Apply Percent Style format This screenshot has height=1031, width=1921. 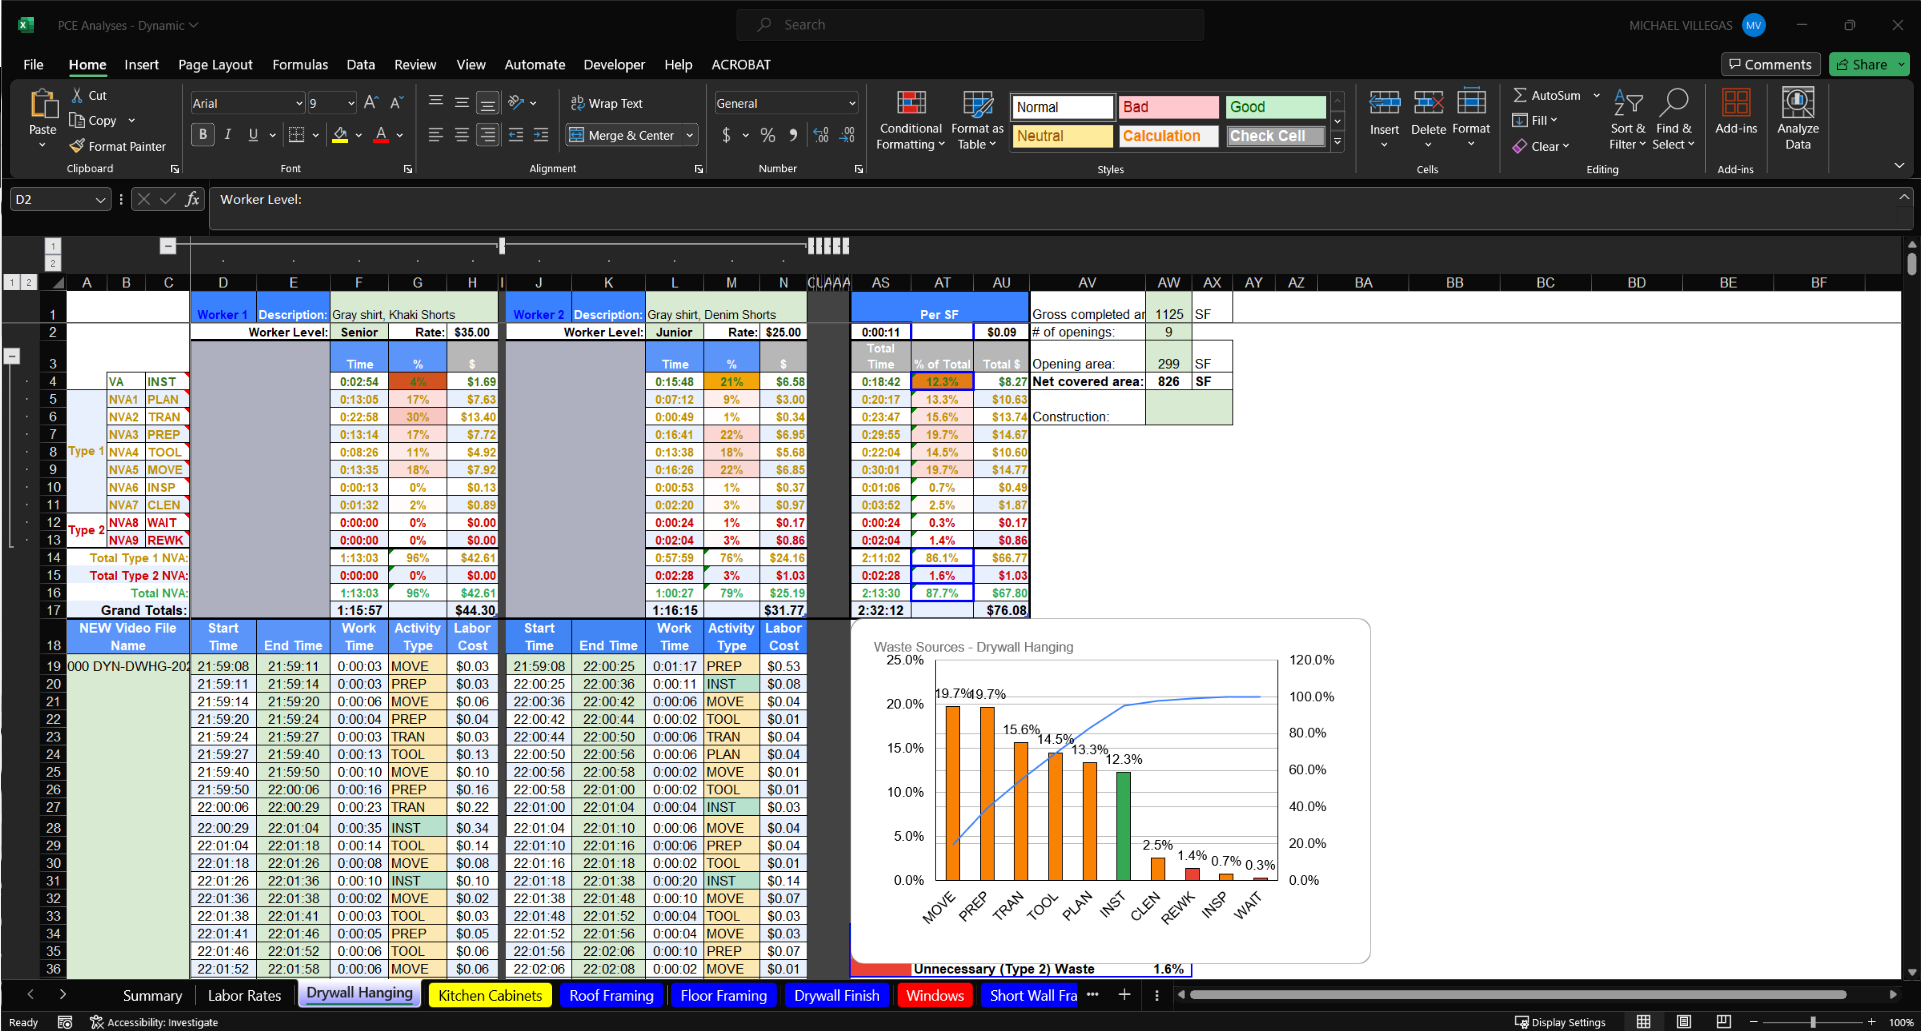tap(768, 134)
